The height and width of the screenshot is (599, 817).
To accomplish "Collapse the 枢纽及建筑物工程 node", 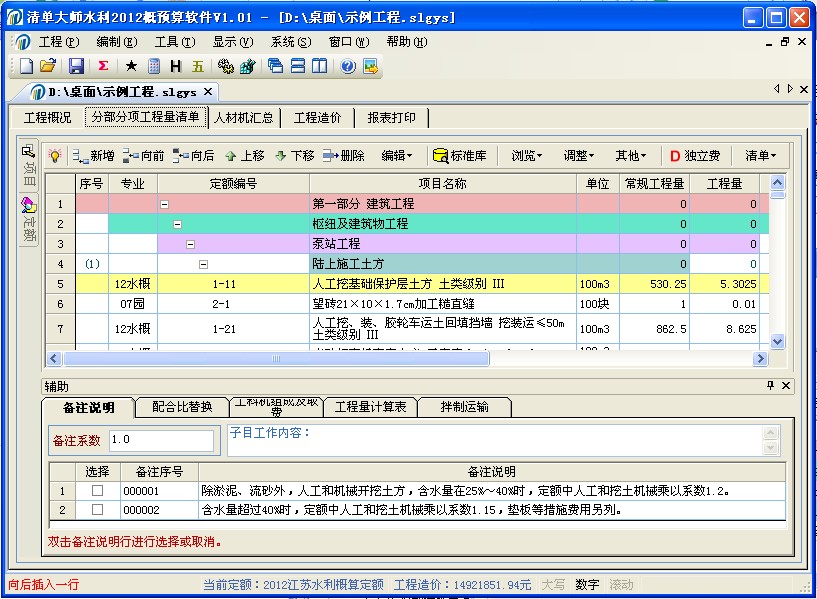I will (x=178, y=224).
